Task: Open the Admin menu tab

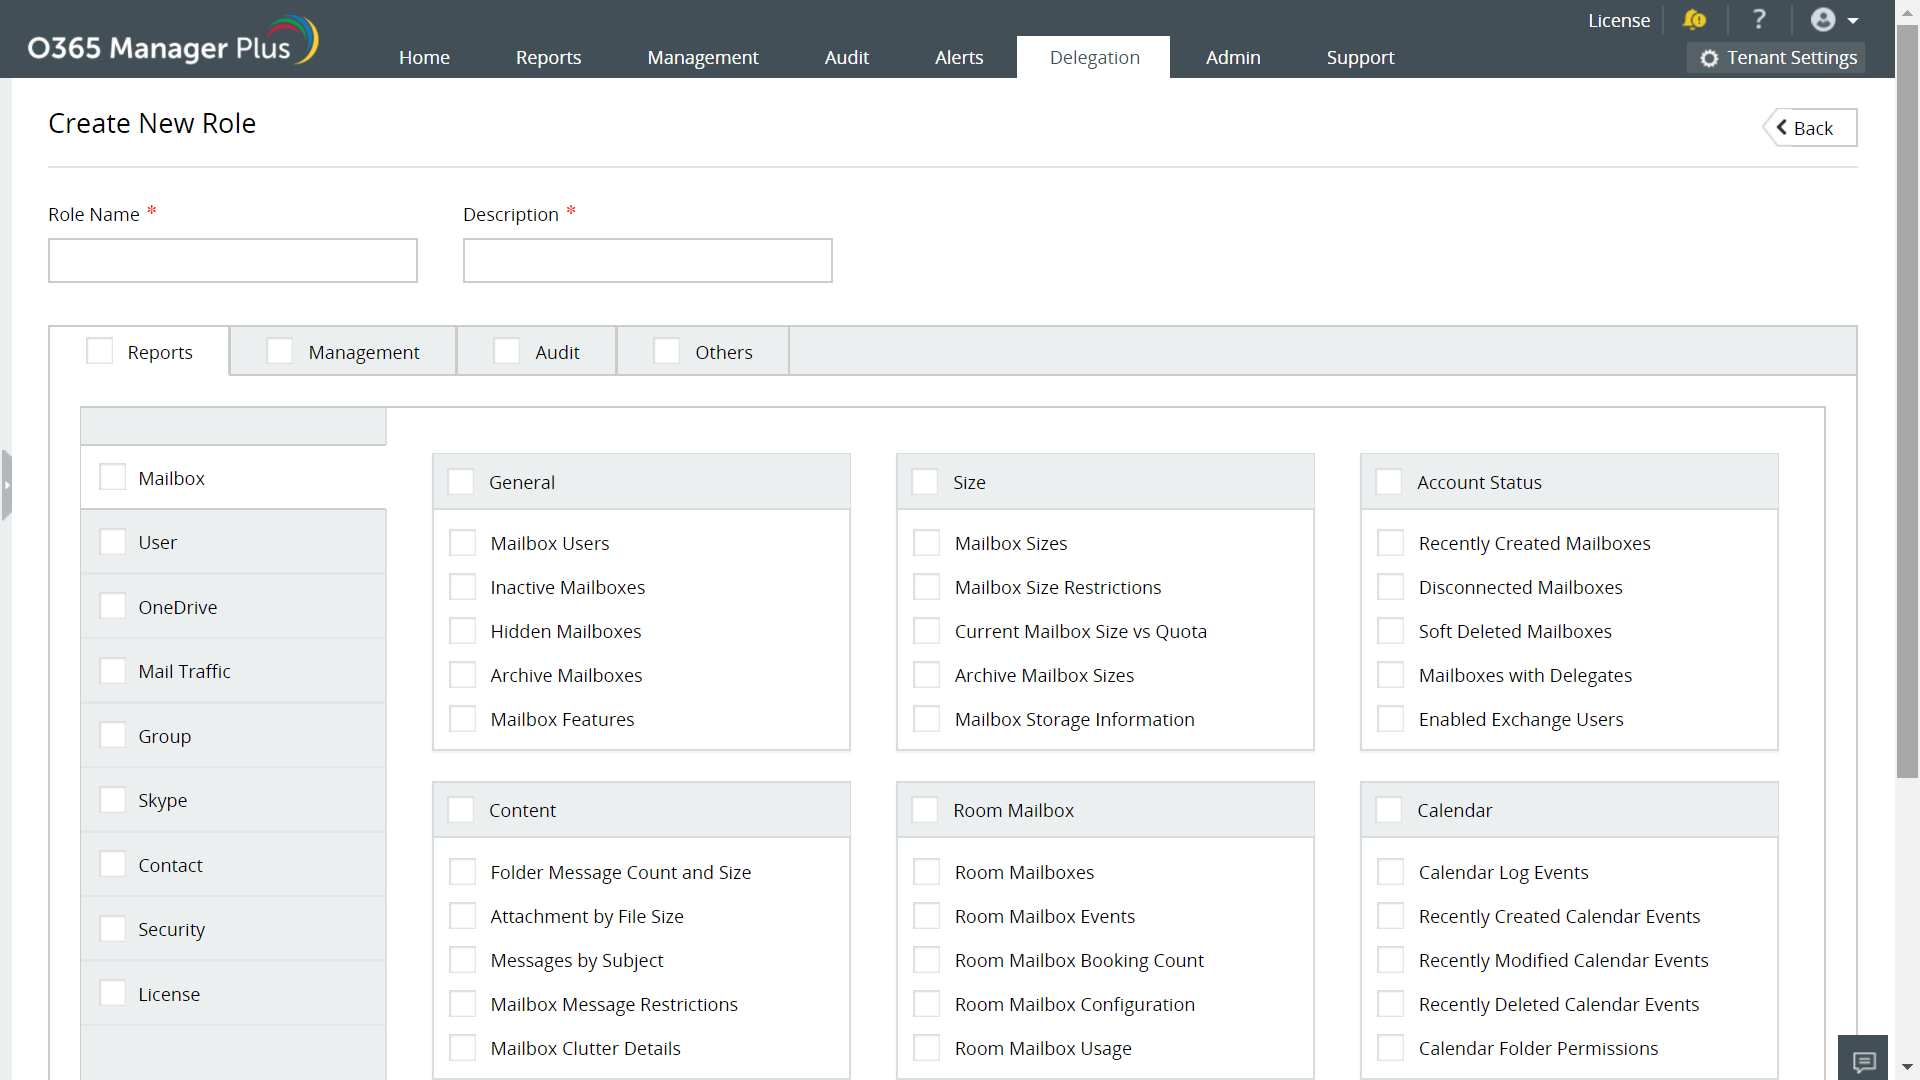Action: pyautogui.click(x=1232, y=57)
